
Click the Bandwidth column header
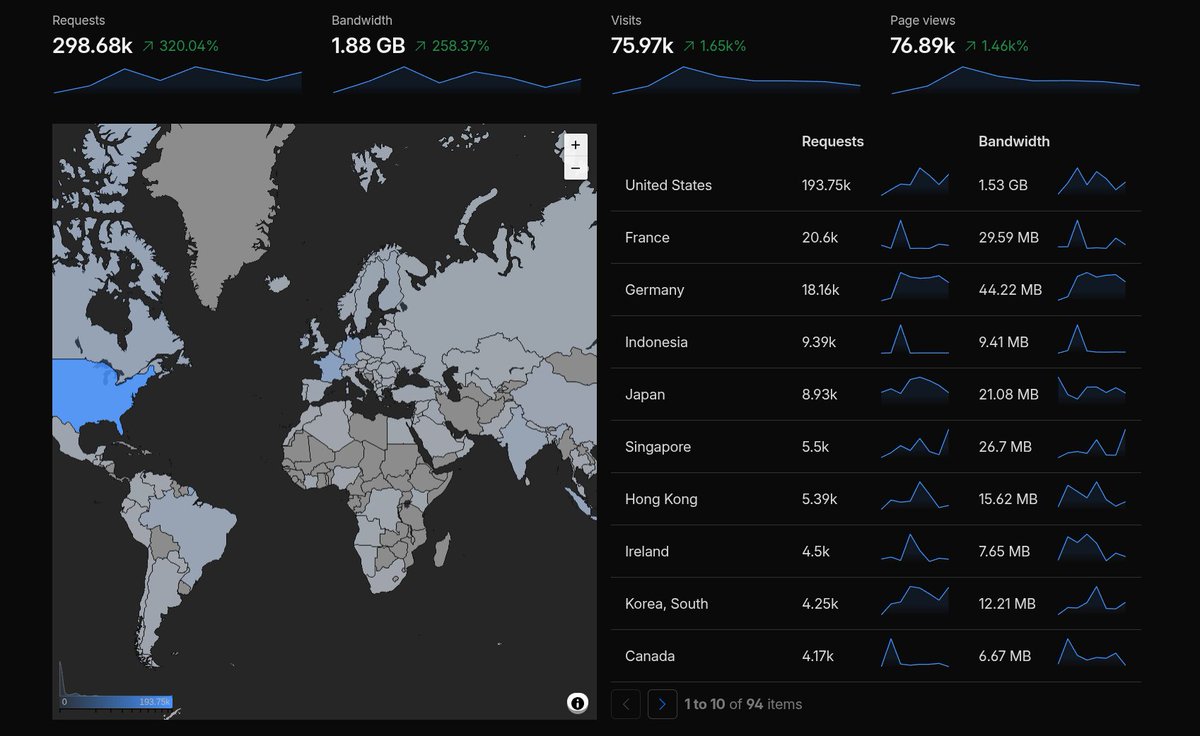tap(1014, 141)
